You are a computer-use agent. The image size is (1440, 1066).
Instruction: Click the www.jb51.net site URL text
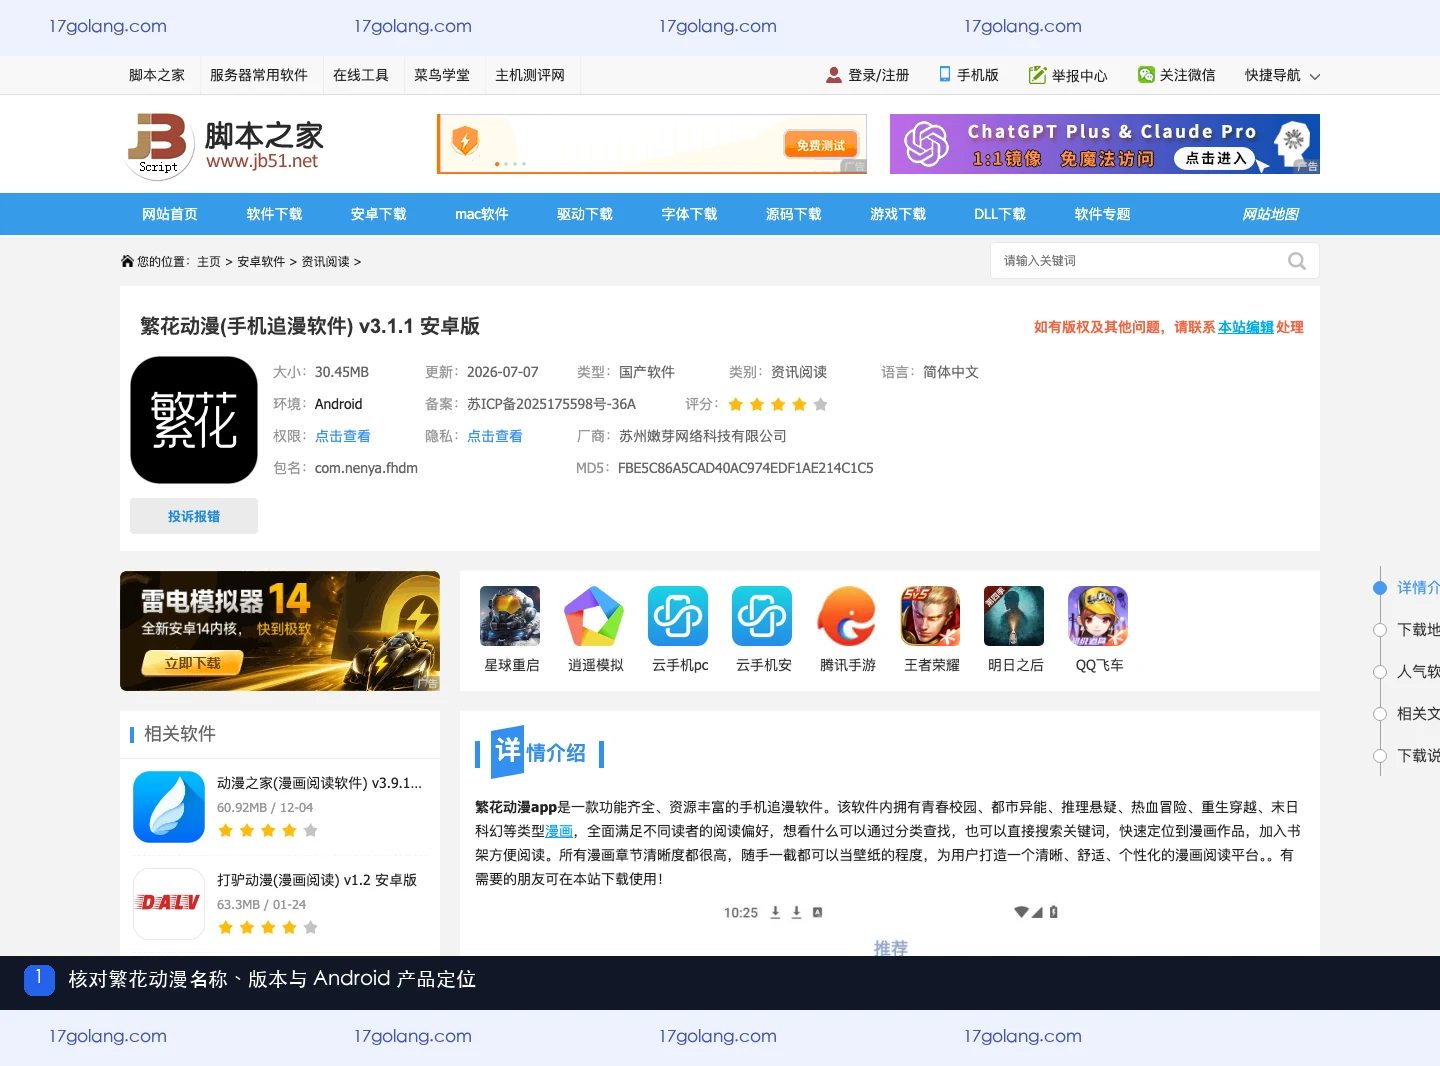[x=262, y=161]
